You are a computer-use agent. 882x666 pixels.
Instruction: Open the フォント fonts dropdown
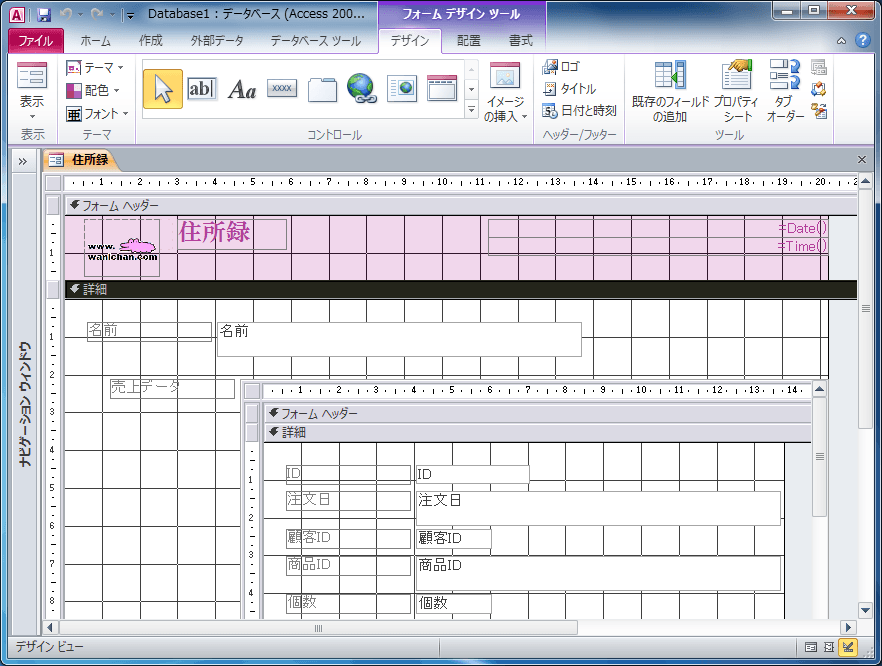[98, 114]
